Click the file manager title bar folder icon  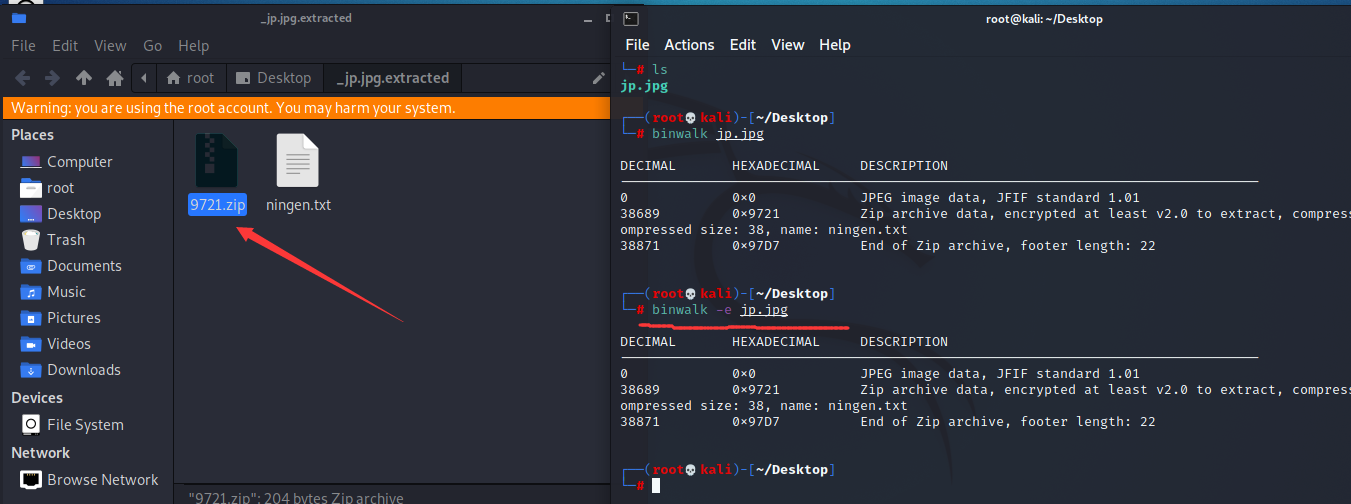[x=18, y=18]
